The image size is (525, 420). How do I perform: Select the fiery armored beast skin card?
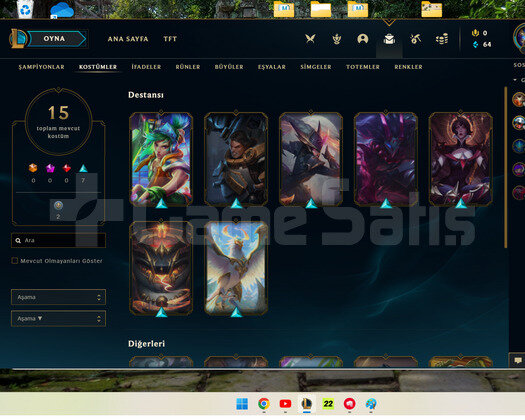tap(161, 268)
